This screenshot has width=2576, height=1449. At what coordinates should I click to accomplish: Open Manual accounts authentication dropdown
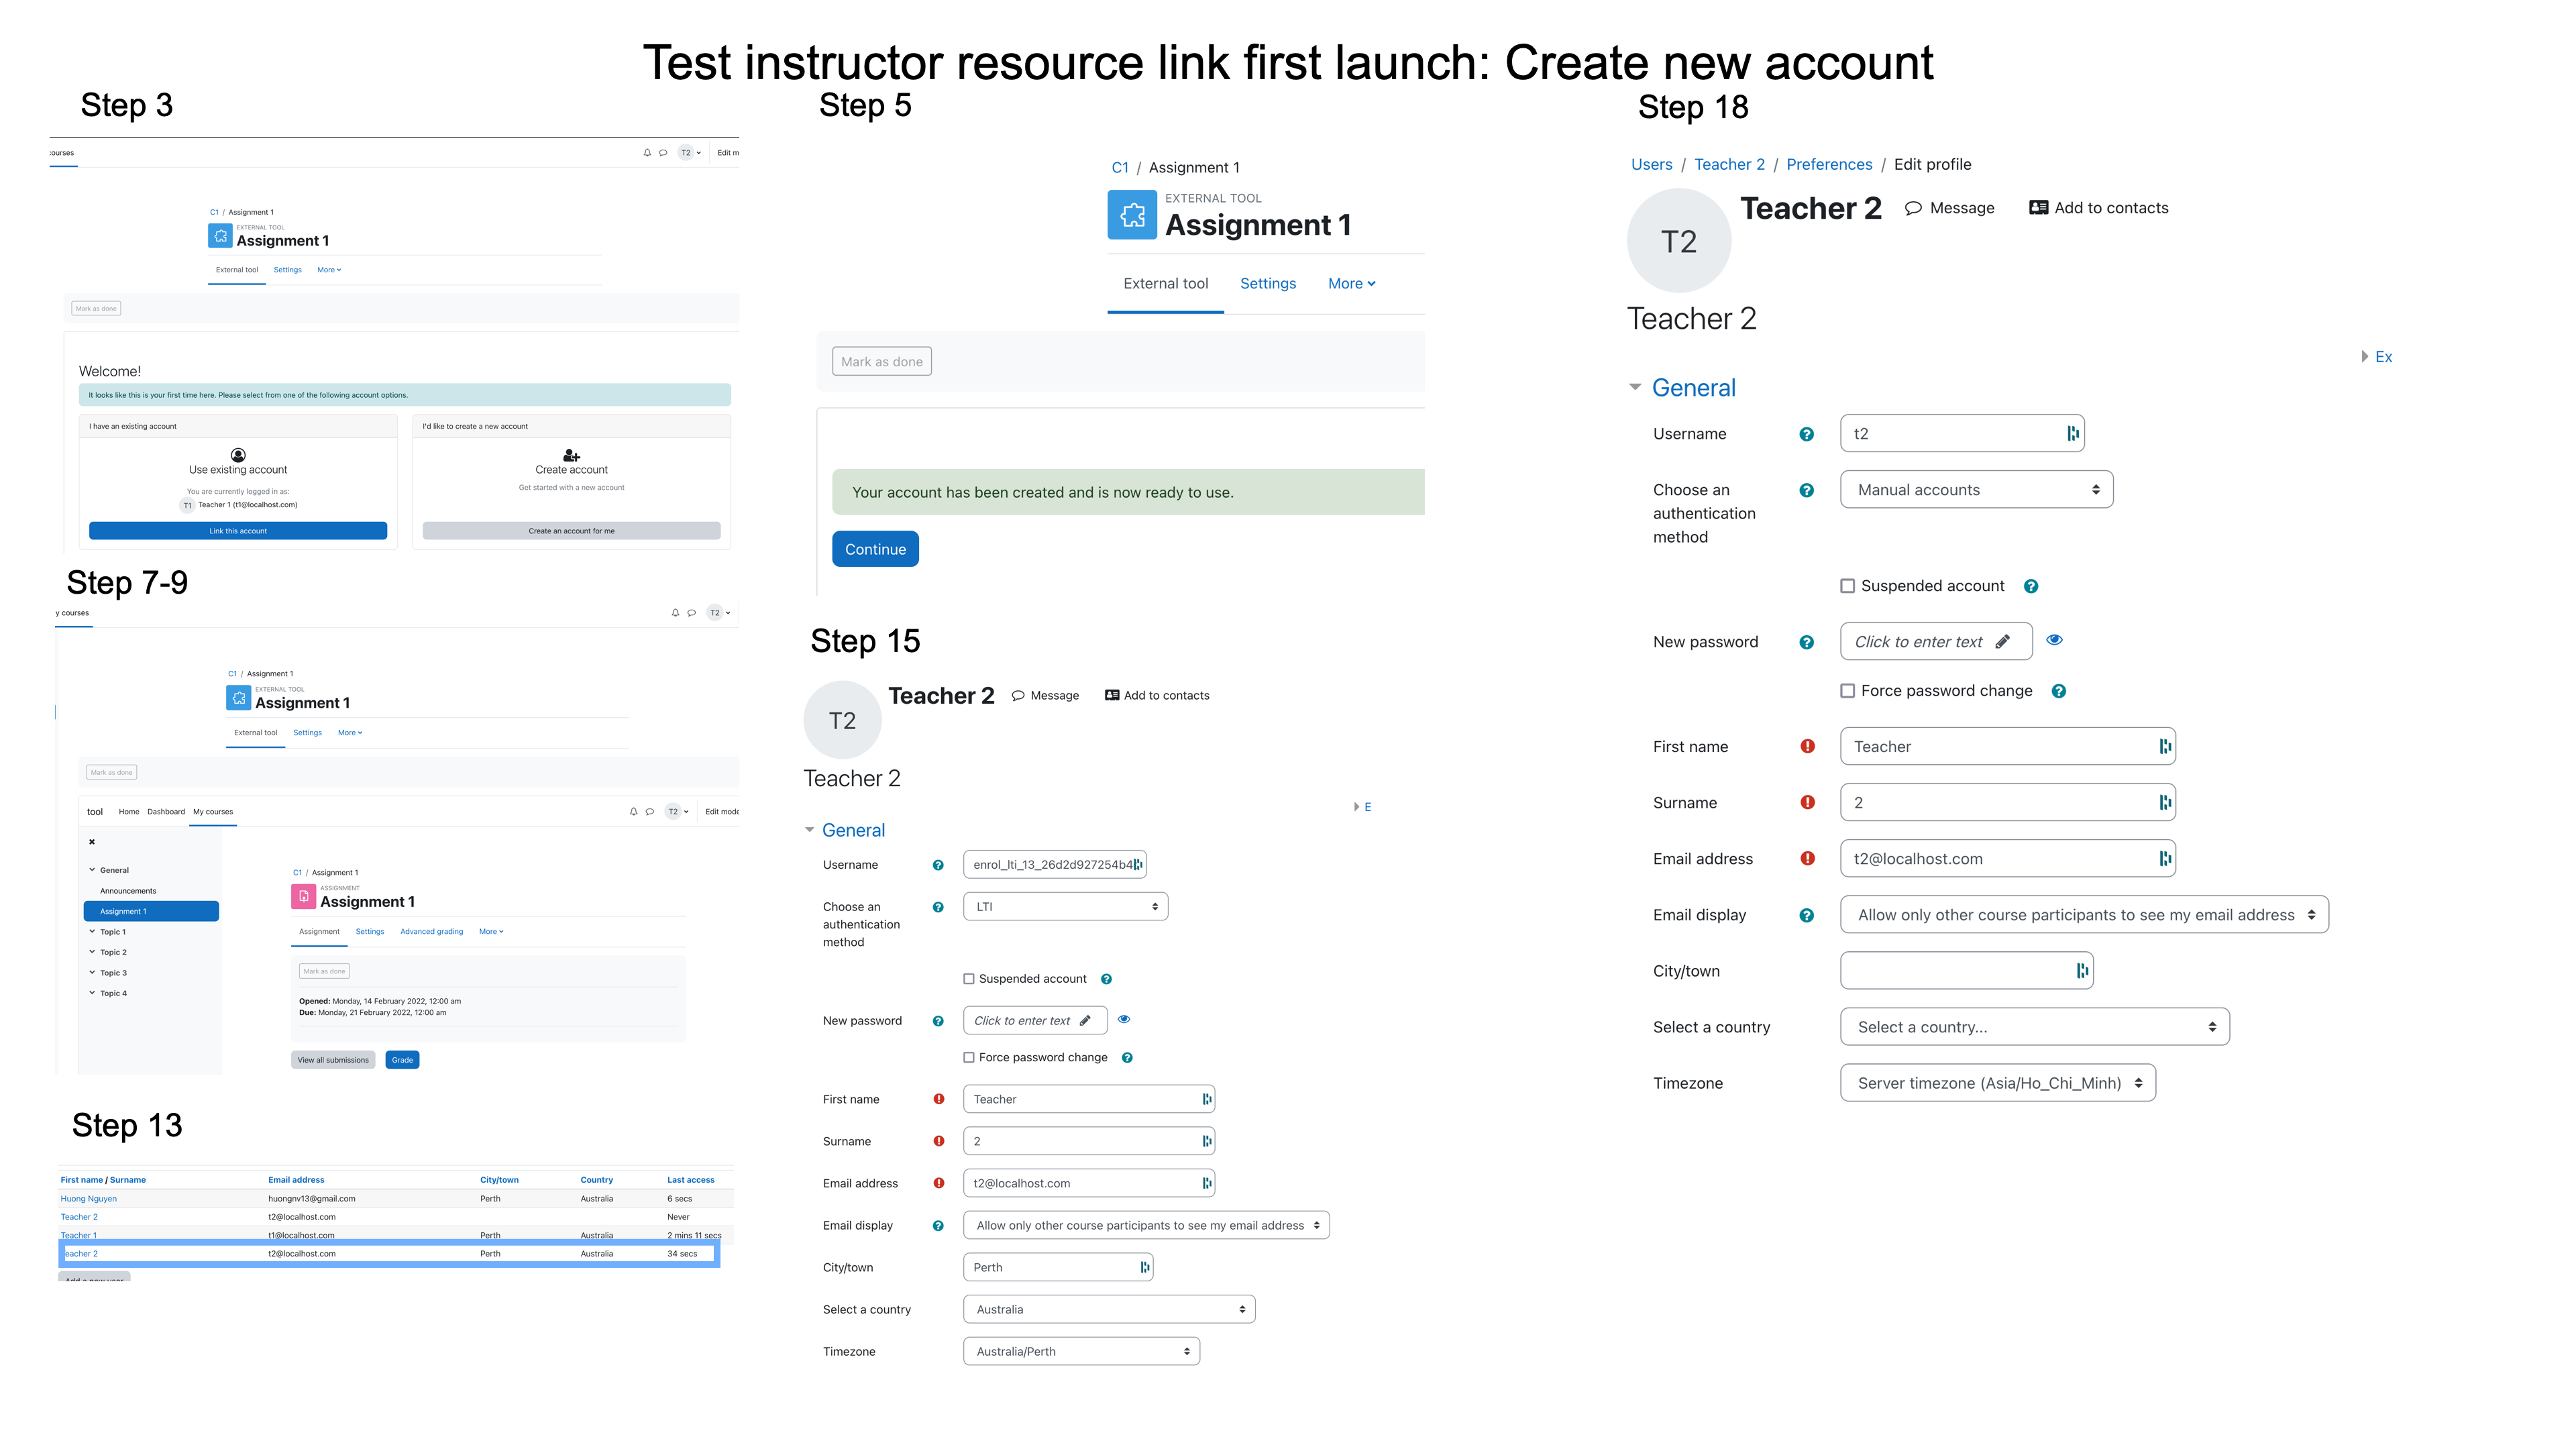click(1976, 490)
